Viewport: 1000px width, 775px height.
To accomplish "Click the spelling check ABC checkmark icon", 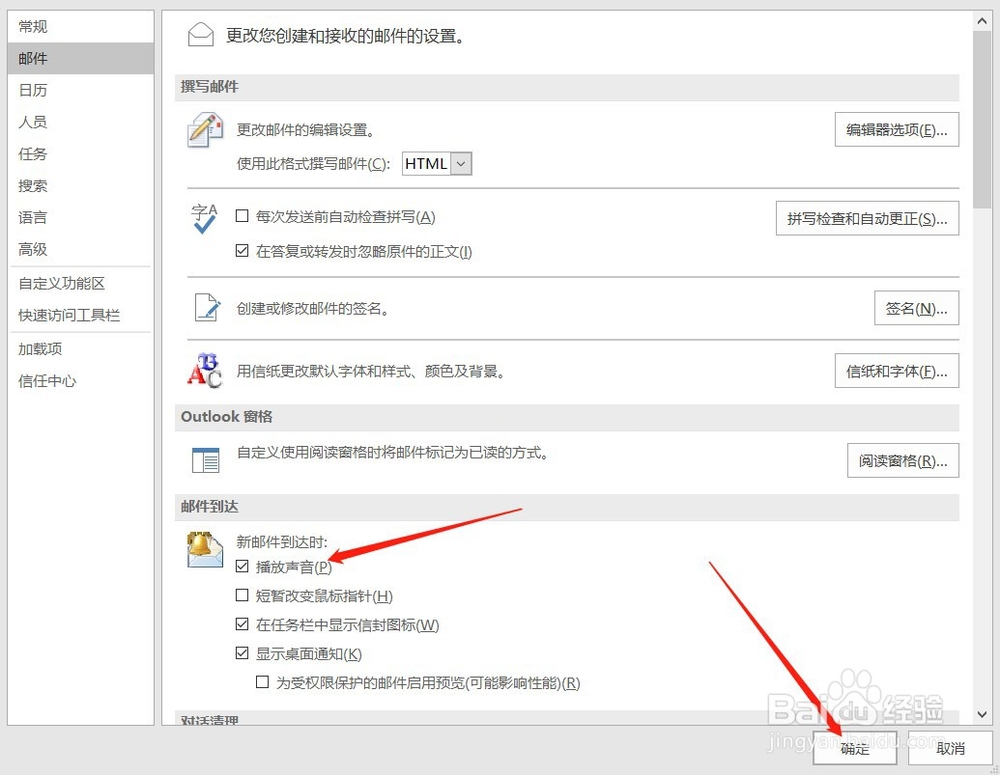I will (205, 218).
